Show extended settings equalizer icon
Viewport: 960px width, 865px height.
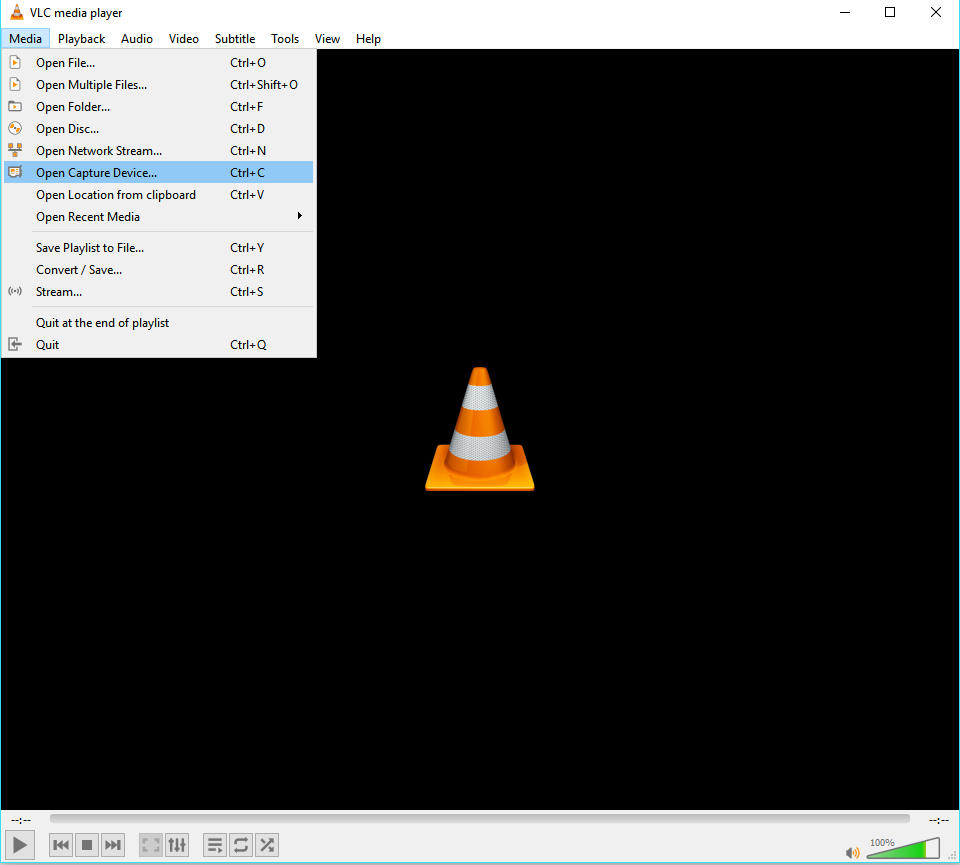pos(177,845)
